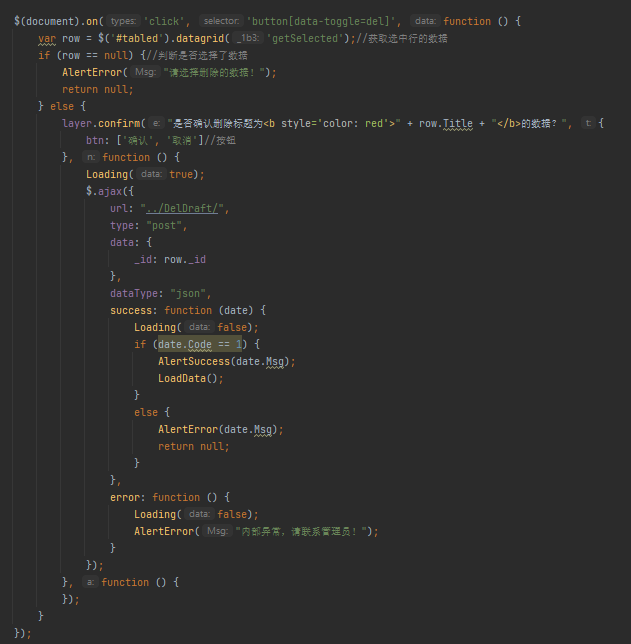
Task: Click the '_id' key inside data object
Action: point(143,260)
